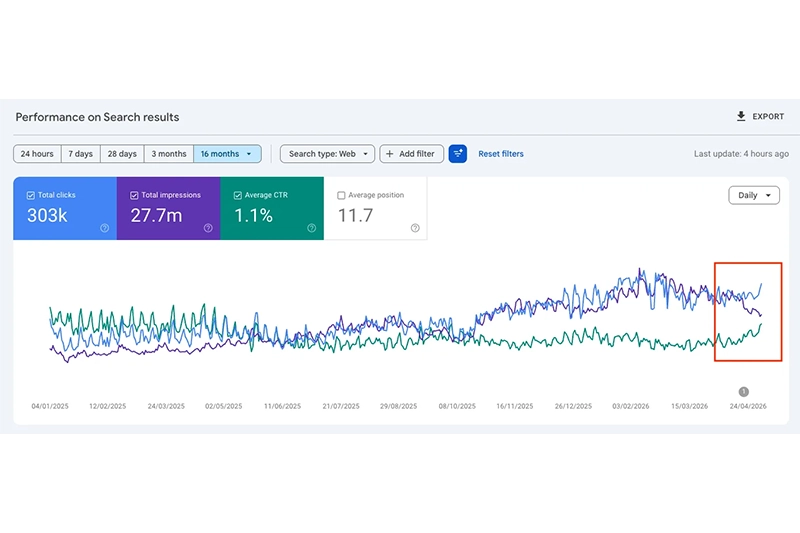800x533 pixels.
Task: Click the Reset filters link
Action: click(x=501, y=154)
